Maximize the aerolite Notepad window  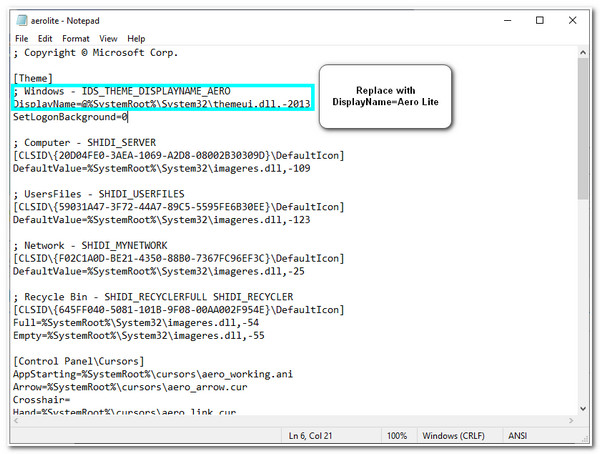(540, 20)
